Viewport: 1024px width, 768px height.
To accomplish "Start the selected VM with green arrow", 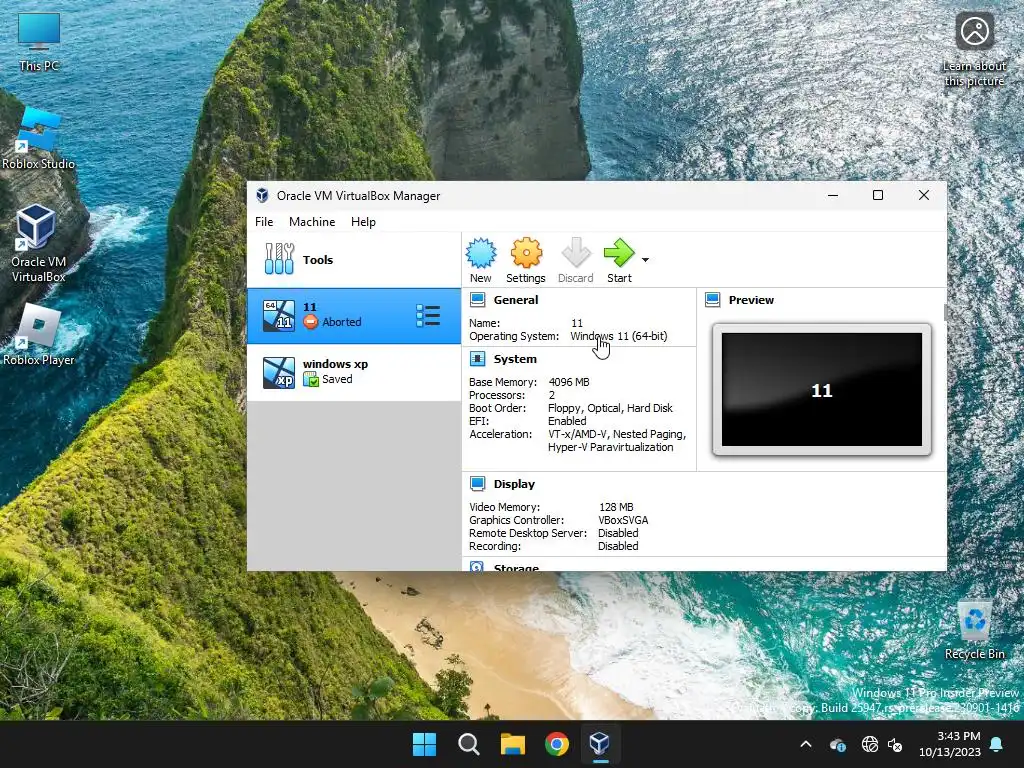I will click(619, 260).
